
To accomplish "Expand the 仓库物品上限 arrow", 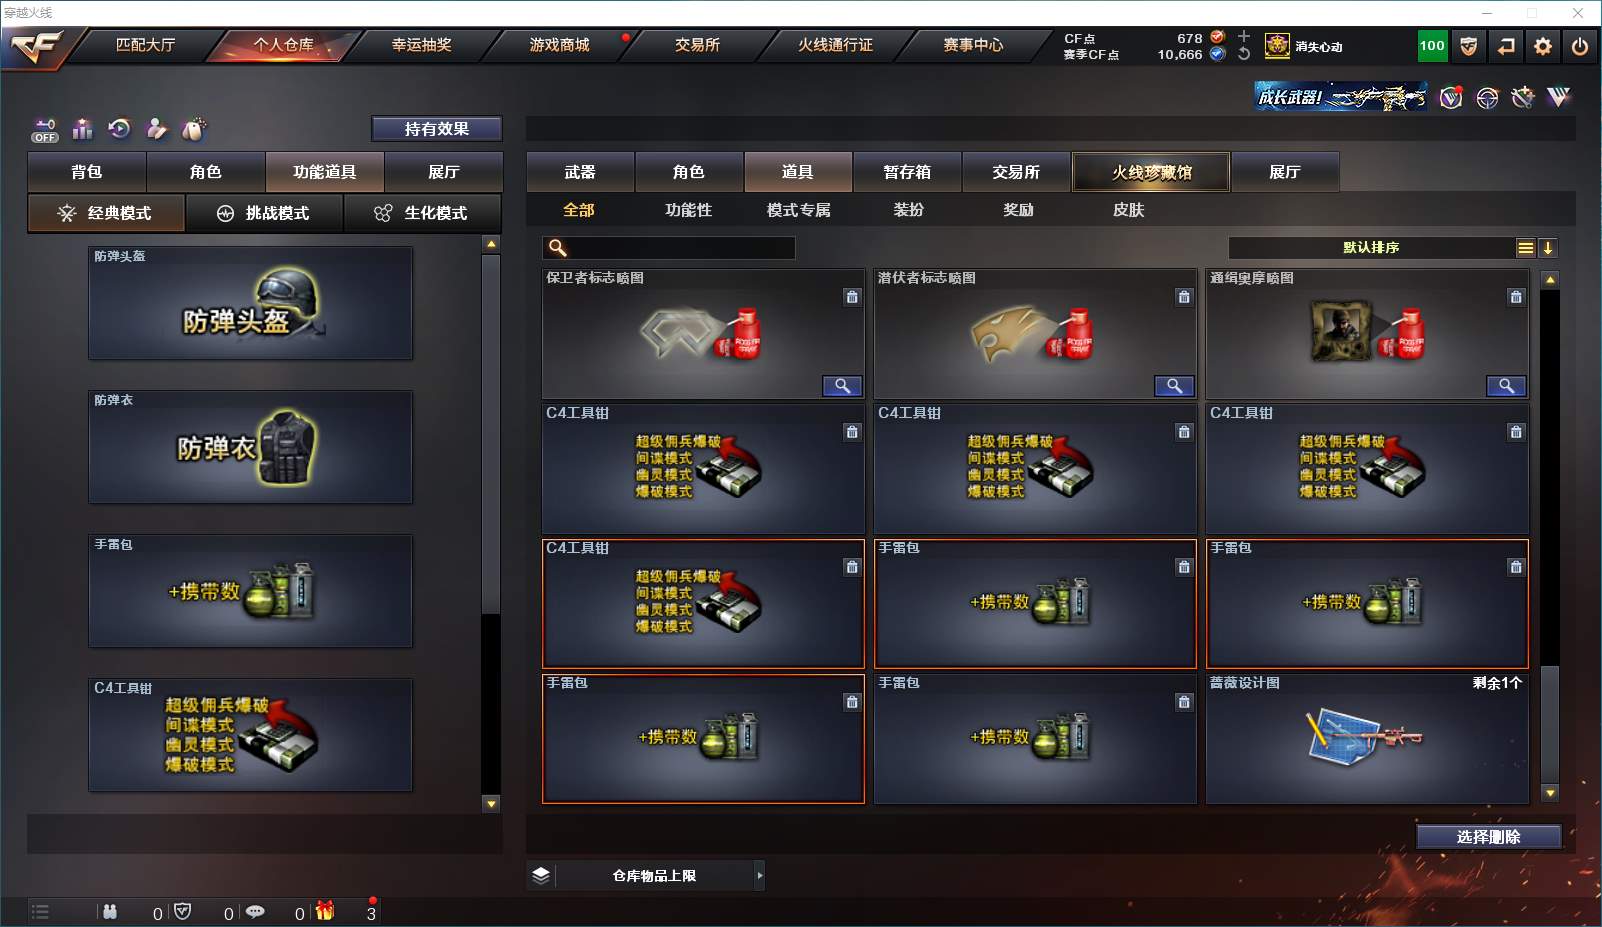I will [x=760, y=876].
